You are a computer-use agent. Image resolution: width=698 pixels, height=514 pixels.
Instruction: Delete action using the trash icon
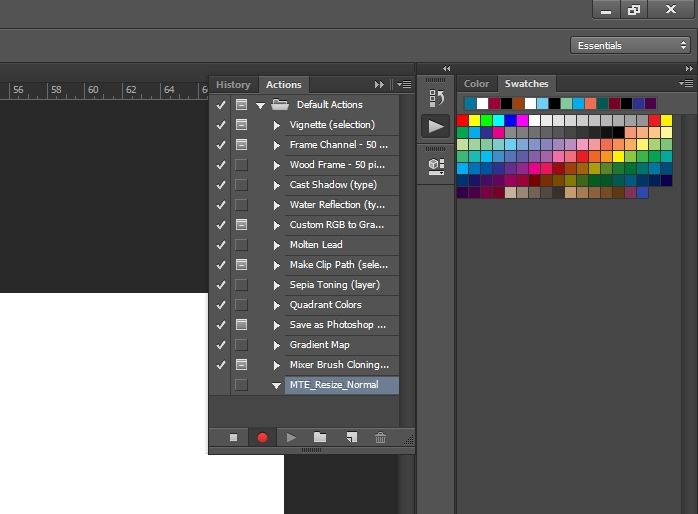[x=380, y=437]
